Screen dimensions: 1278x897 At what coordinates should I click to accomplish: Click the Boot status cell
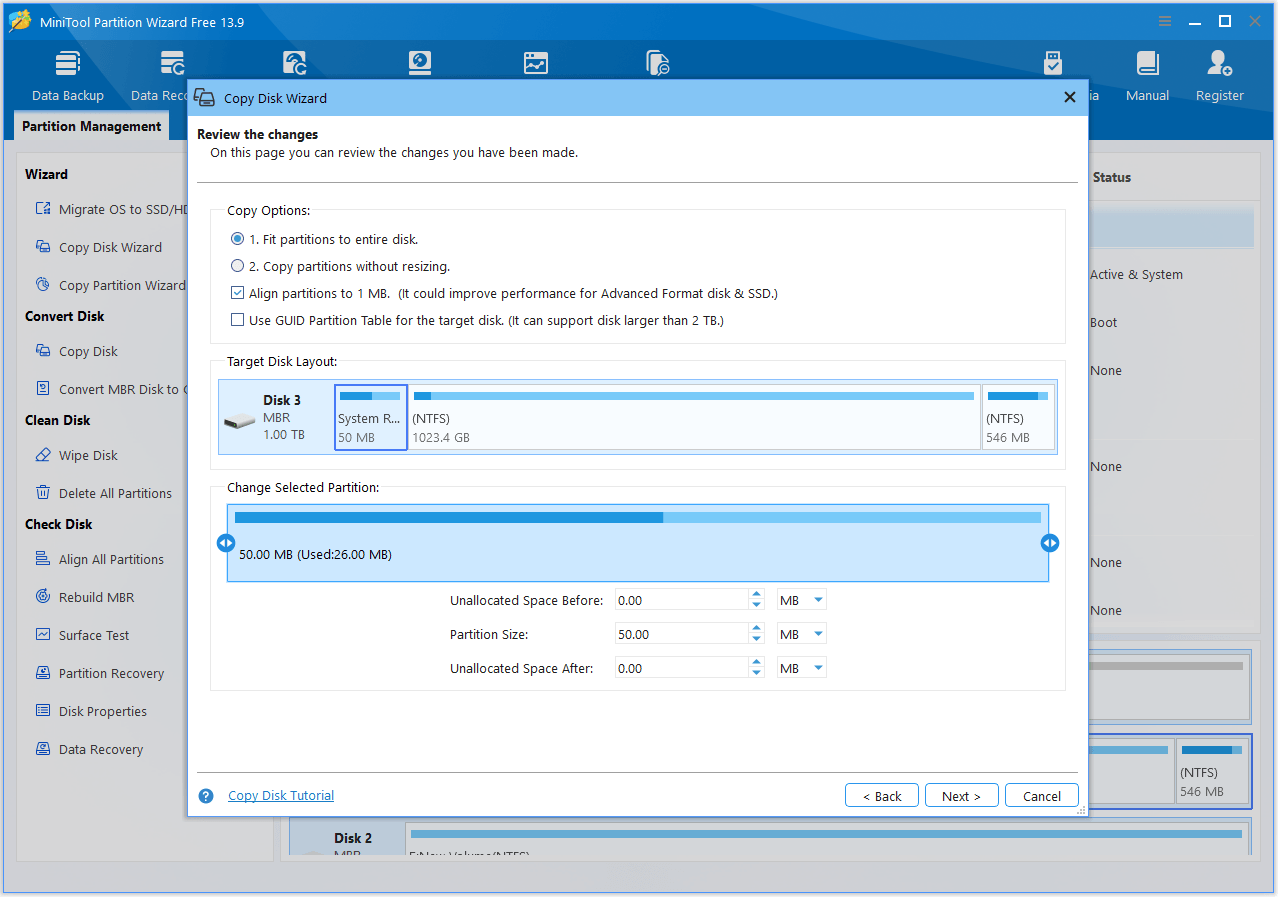pos(1104,322)
